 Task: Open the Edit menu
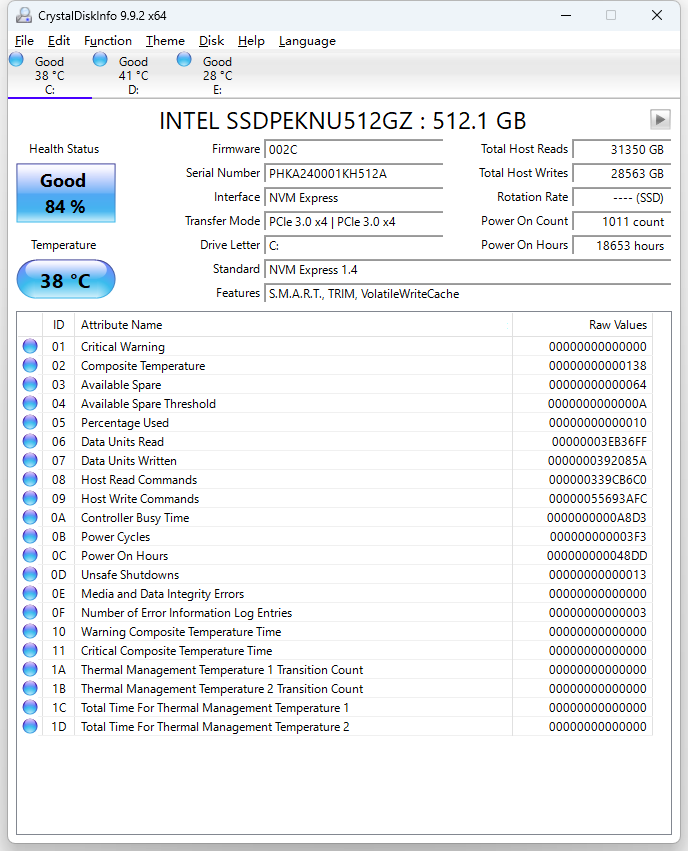(x=59, y=41)
